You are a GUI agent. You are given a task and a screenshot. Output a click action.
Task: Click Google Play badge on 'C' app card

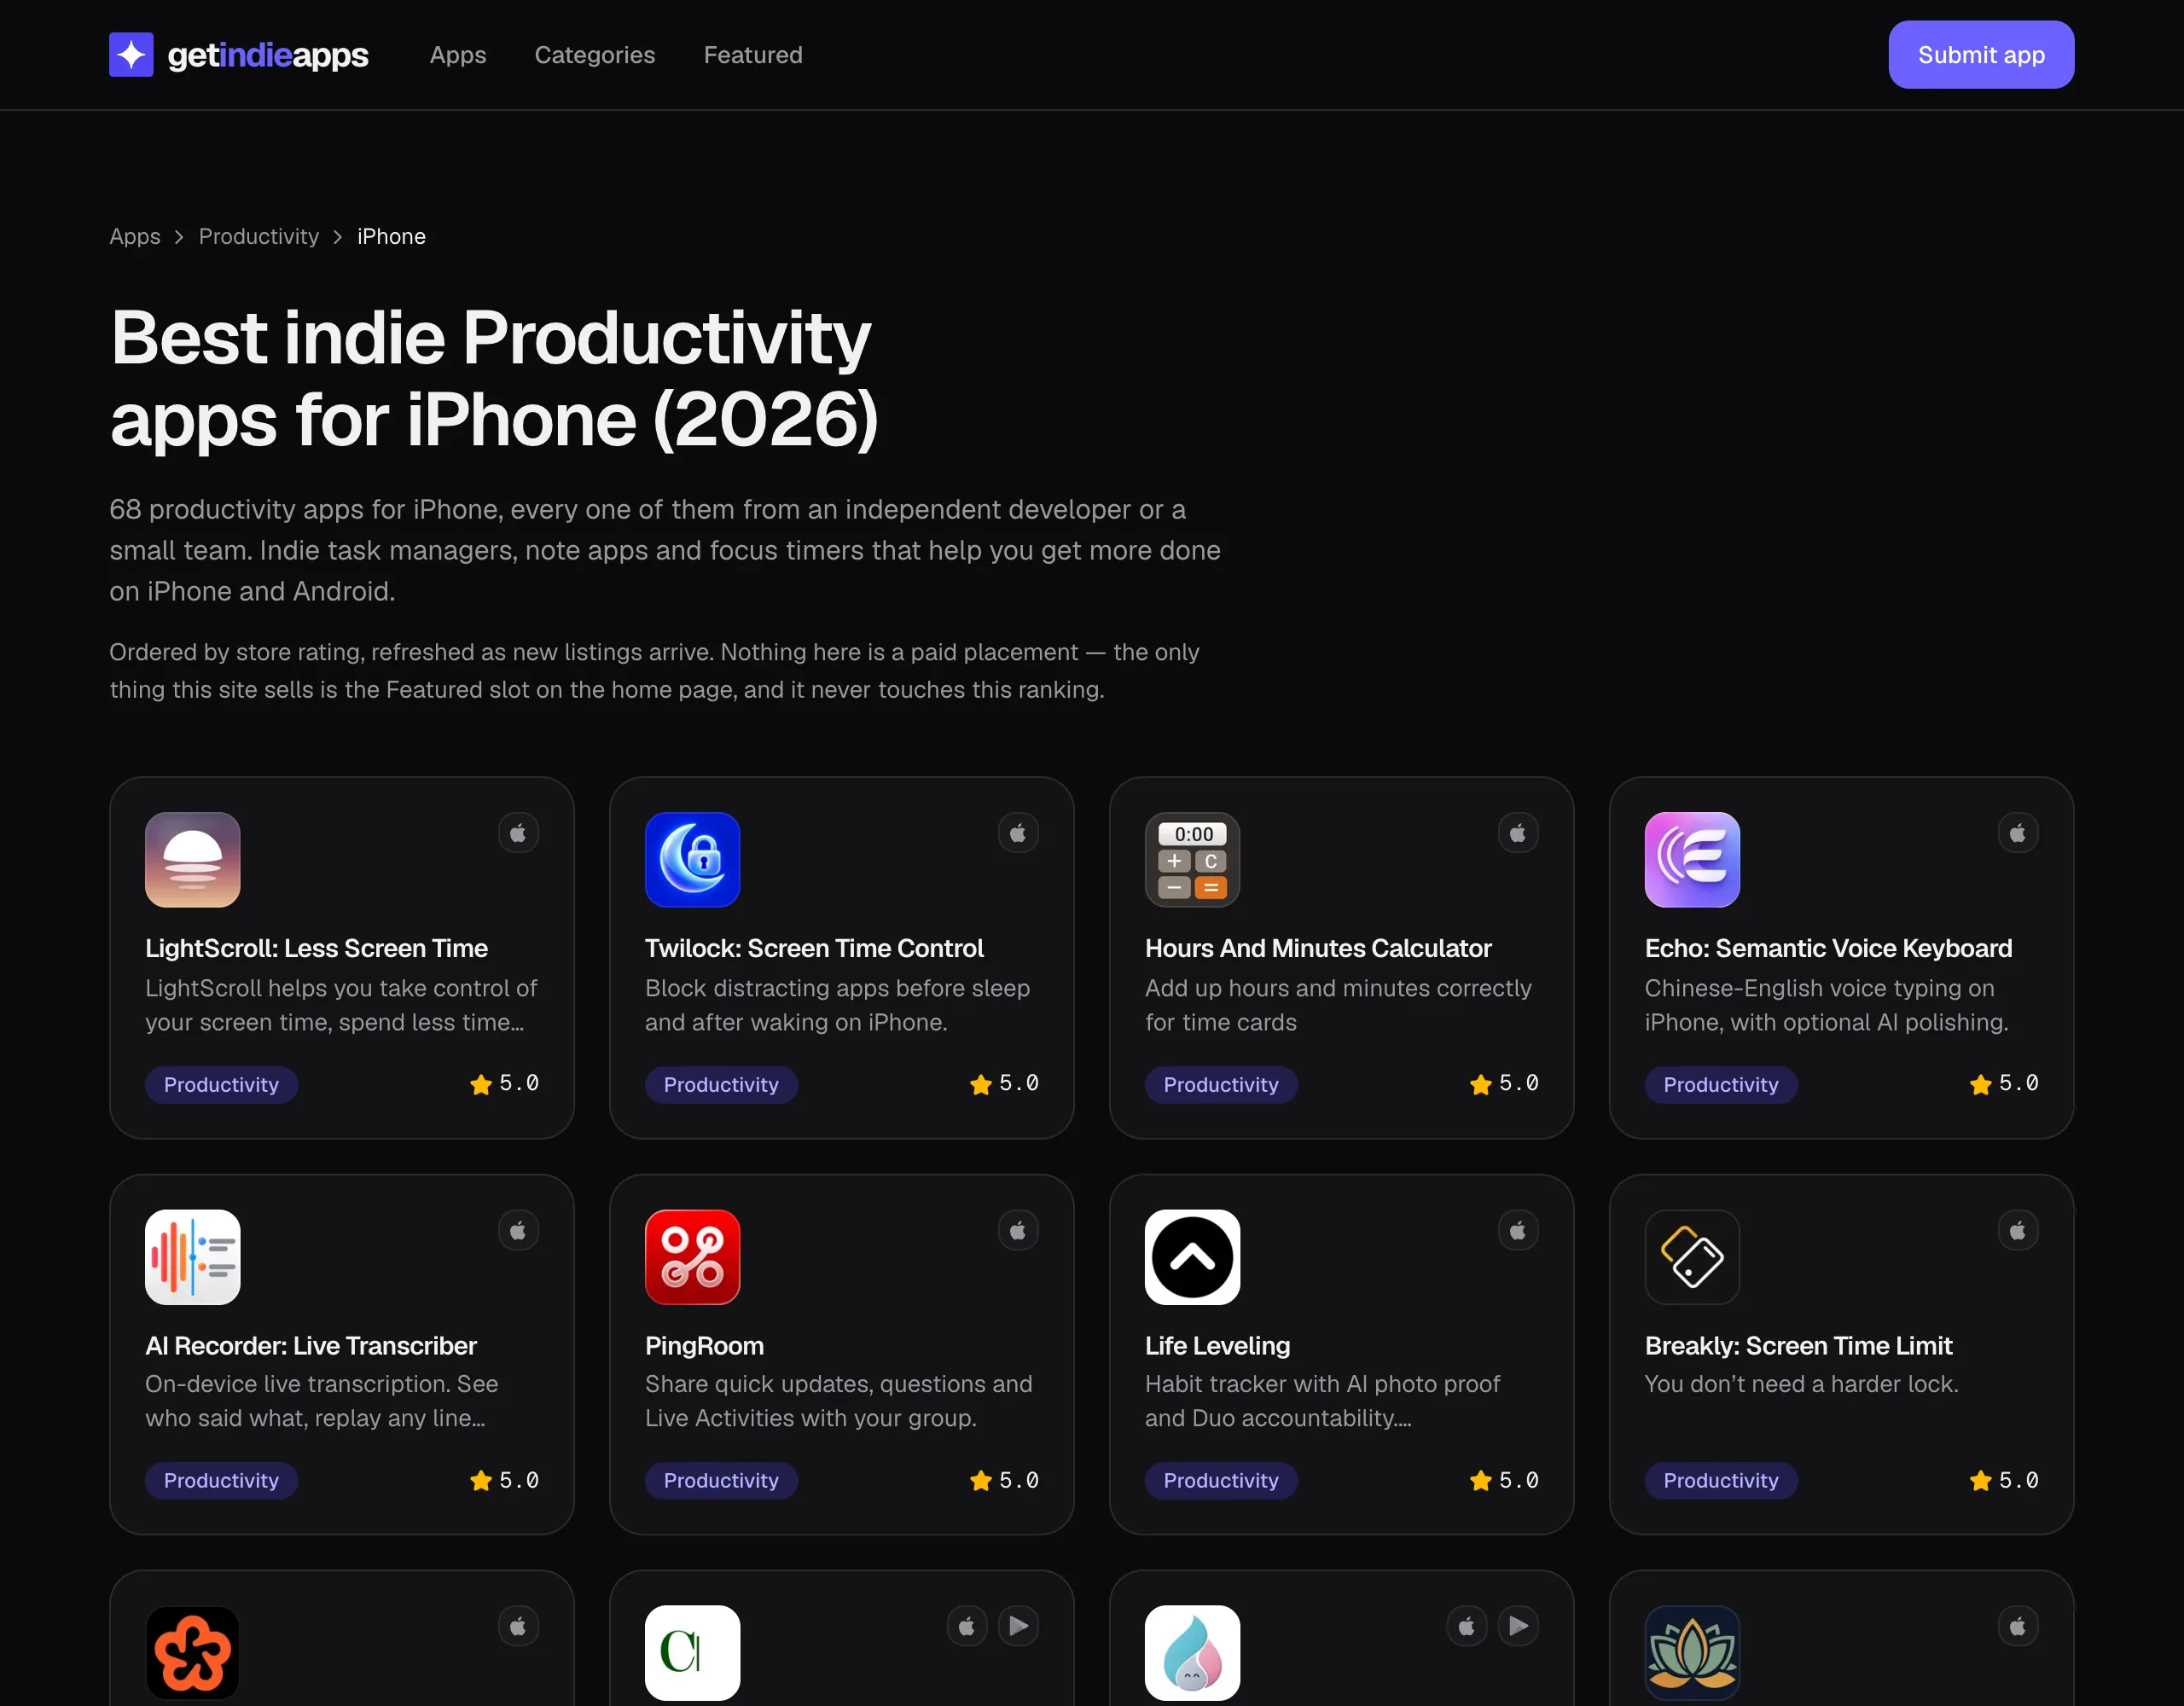click(x=1018, y=1627)
